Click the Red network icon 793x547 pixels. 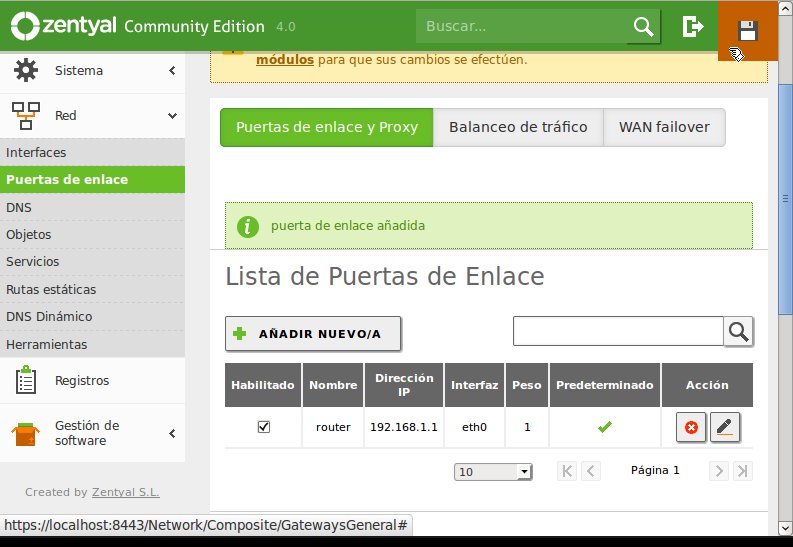coord(25,115)
